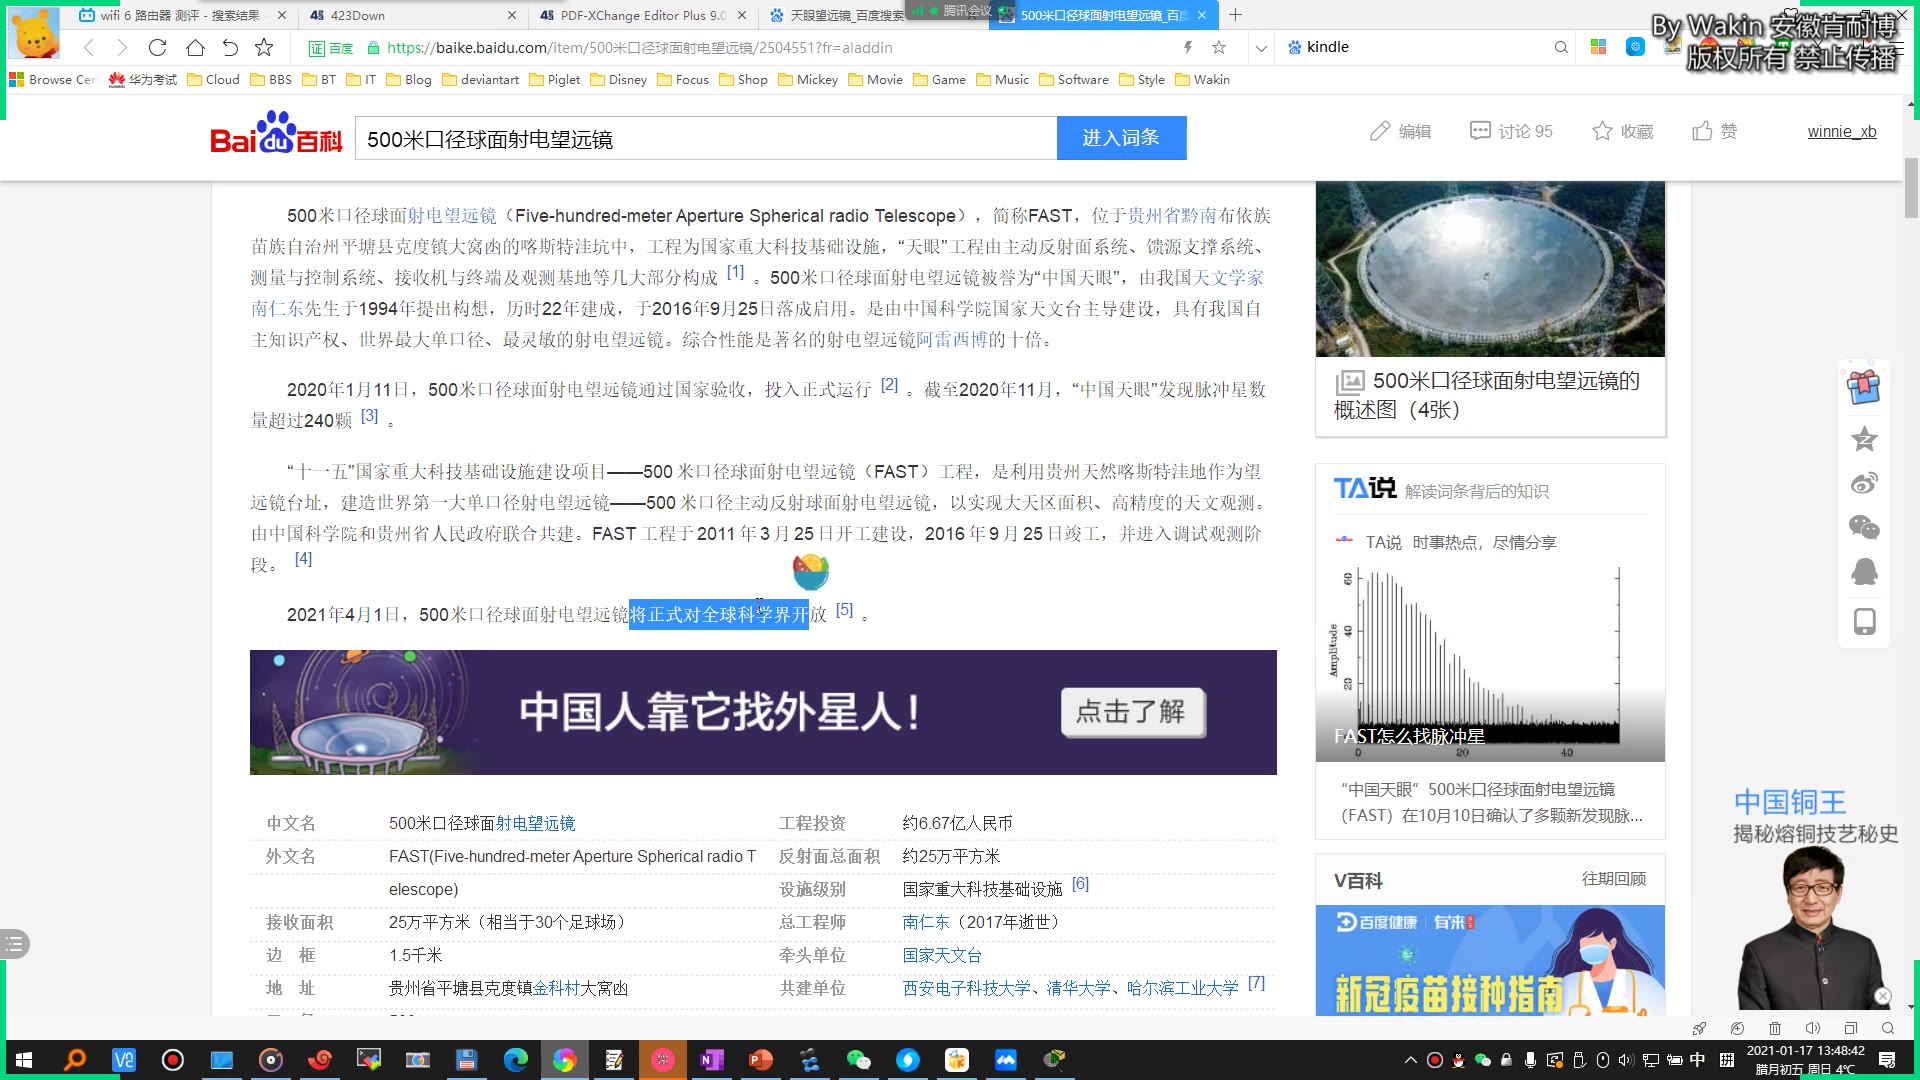Click the browser status bar trash icon
The height and width of the screenshot is (1080, 1920).
point(1775,1028)
